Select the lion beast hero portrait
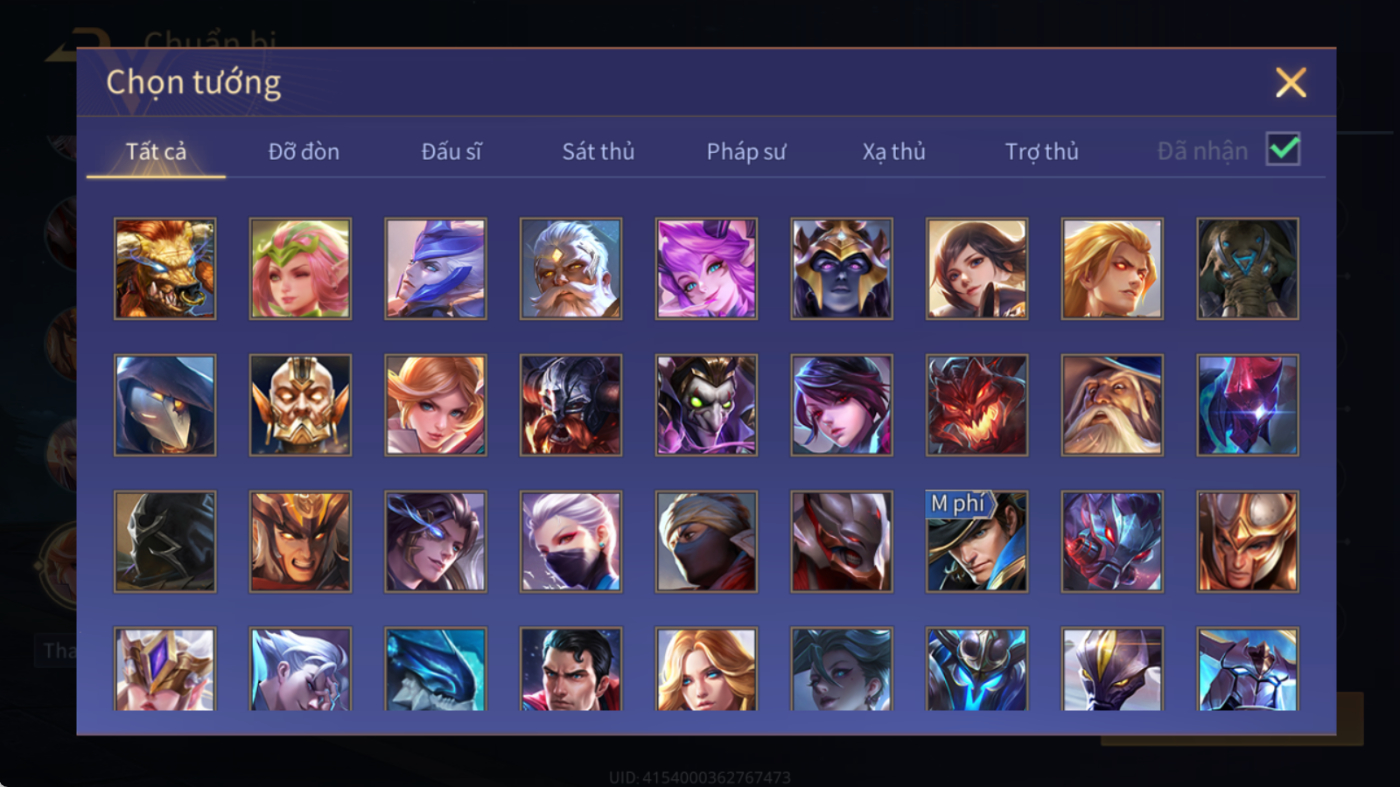 point(165,269)
